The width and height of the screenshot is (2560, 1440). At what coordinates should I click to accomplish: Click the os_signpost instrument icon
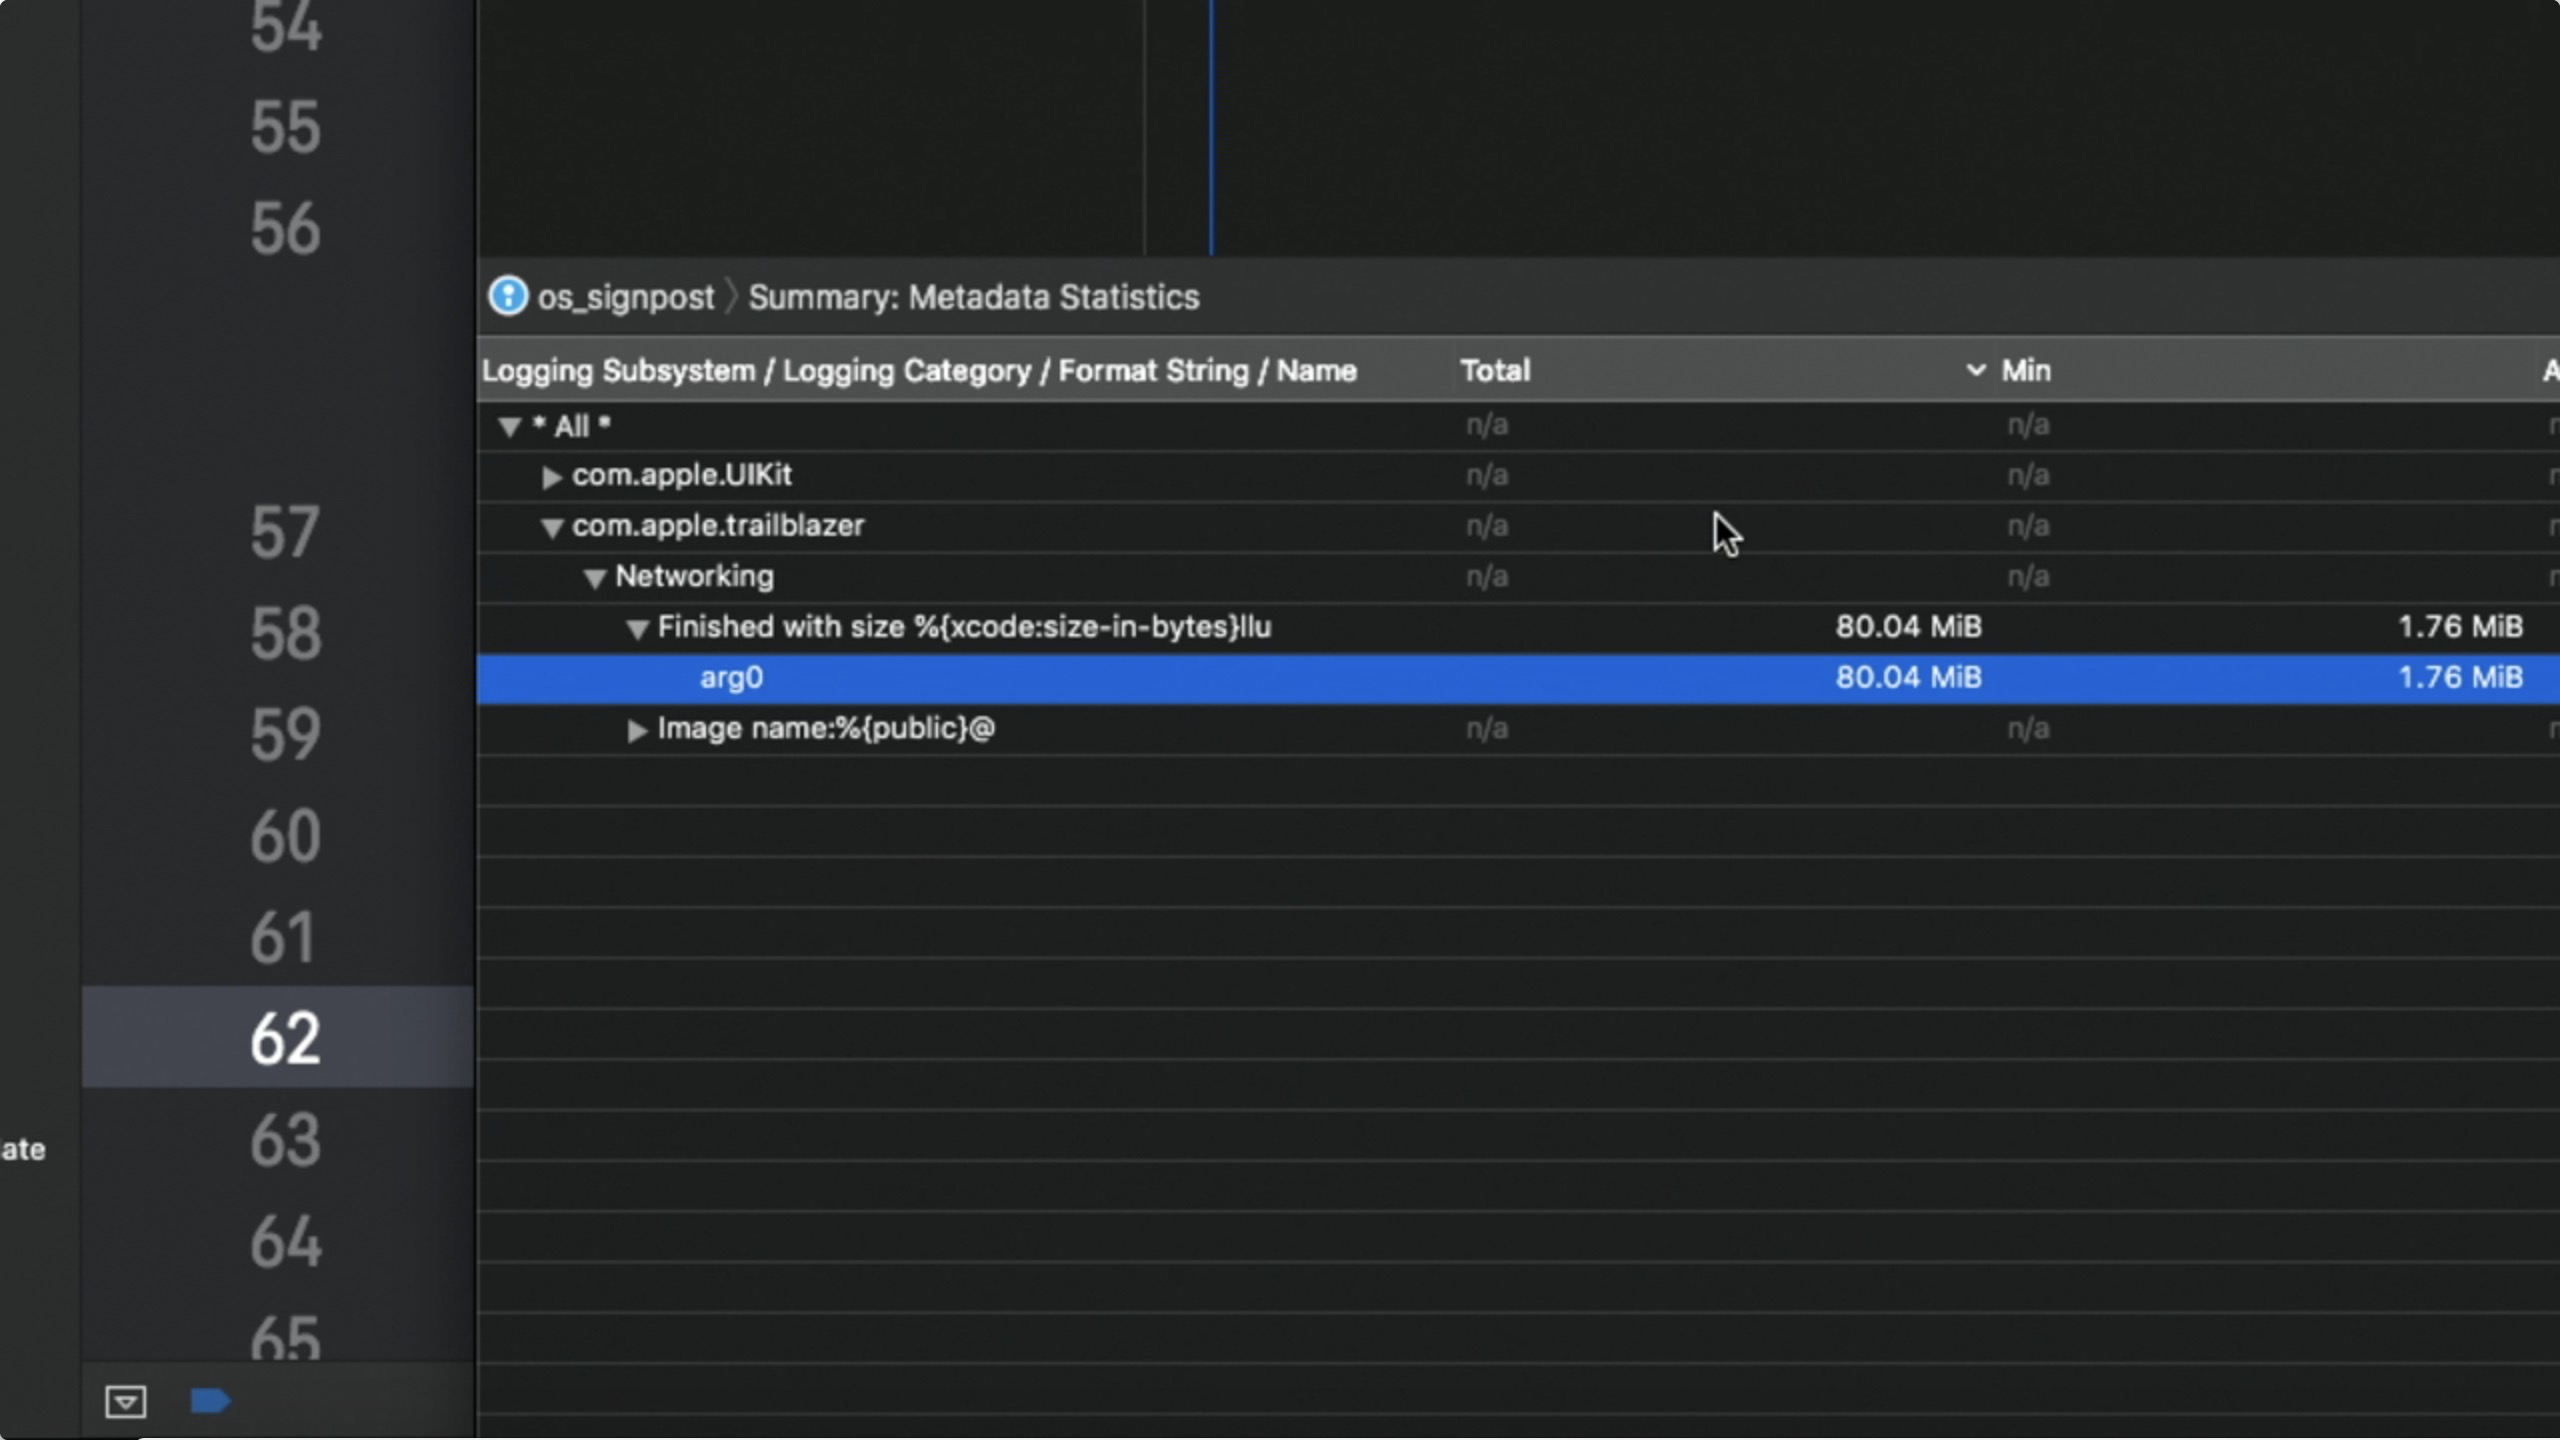(507, 296)
